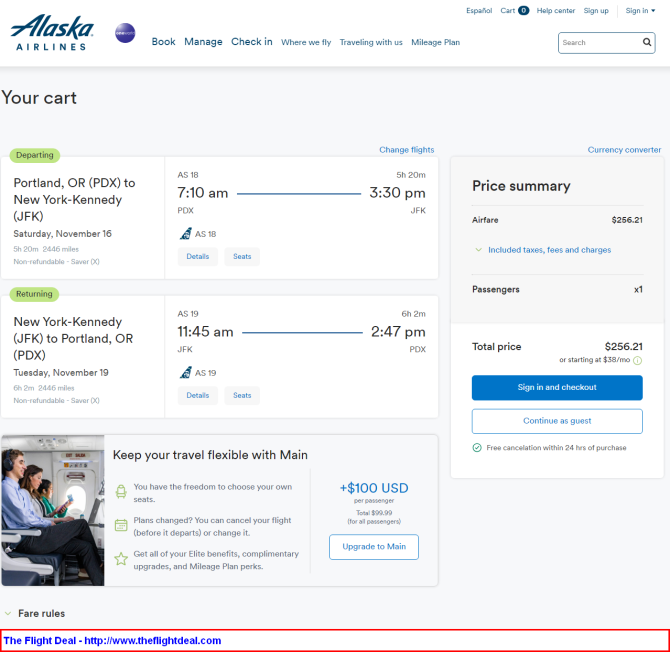Click Upgrade to Main button
Viewport: 670px width, 652px height.
point(373,546)
